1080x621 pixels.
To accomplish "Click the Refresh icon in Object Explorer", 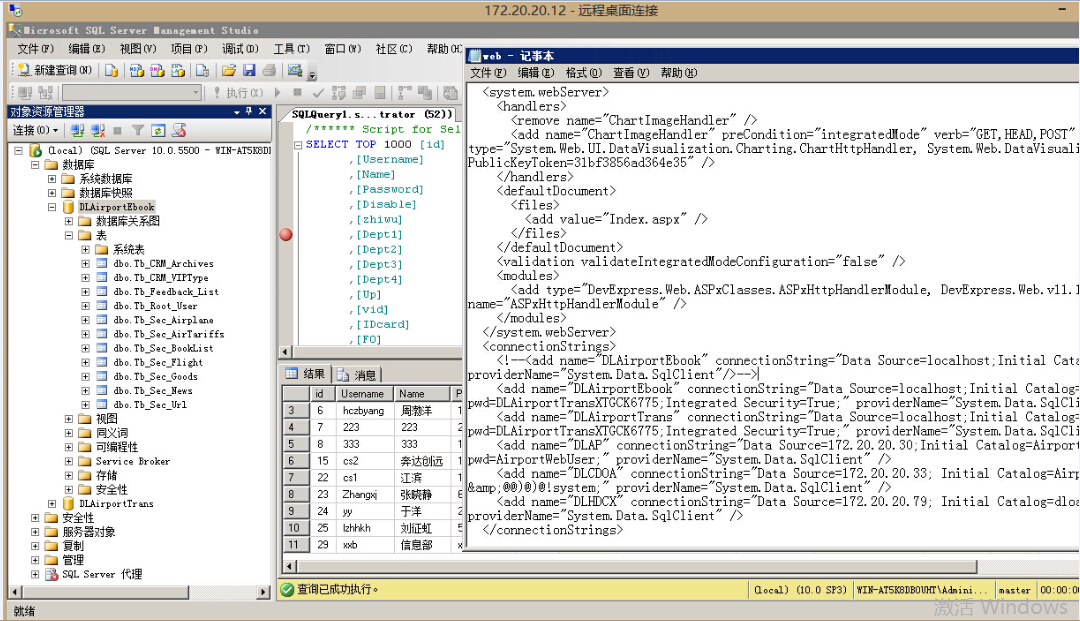I will coord(158,130).
